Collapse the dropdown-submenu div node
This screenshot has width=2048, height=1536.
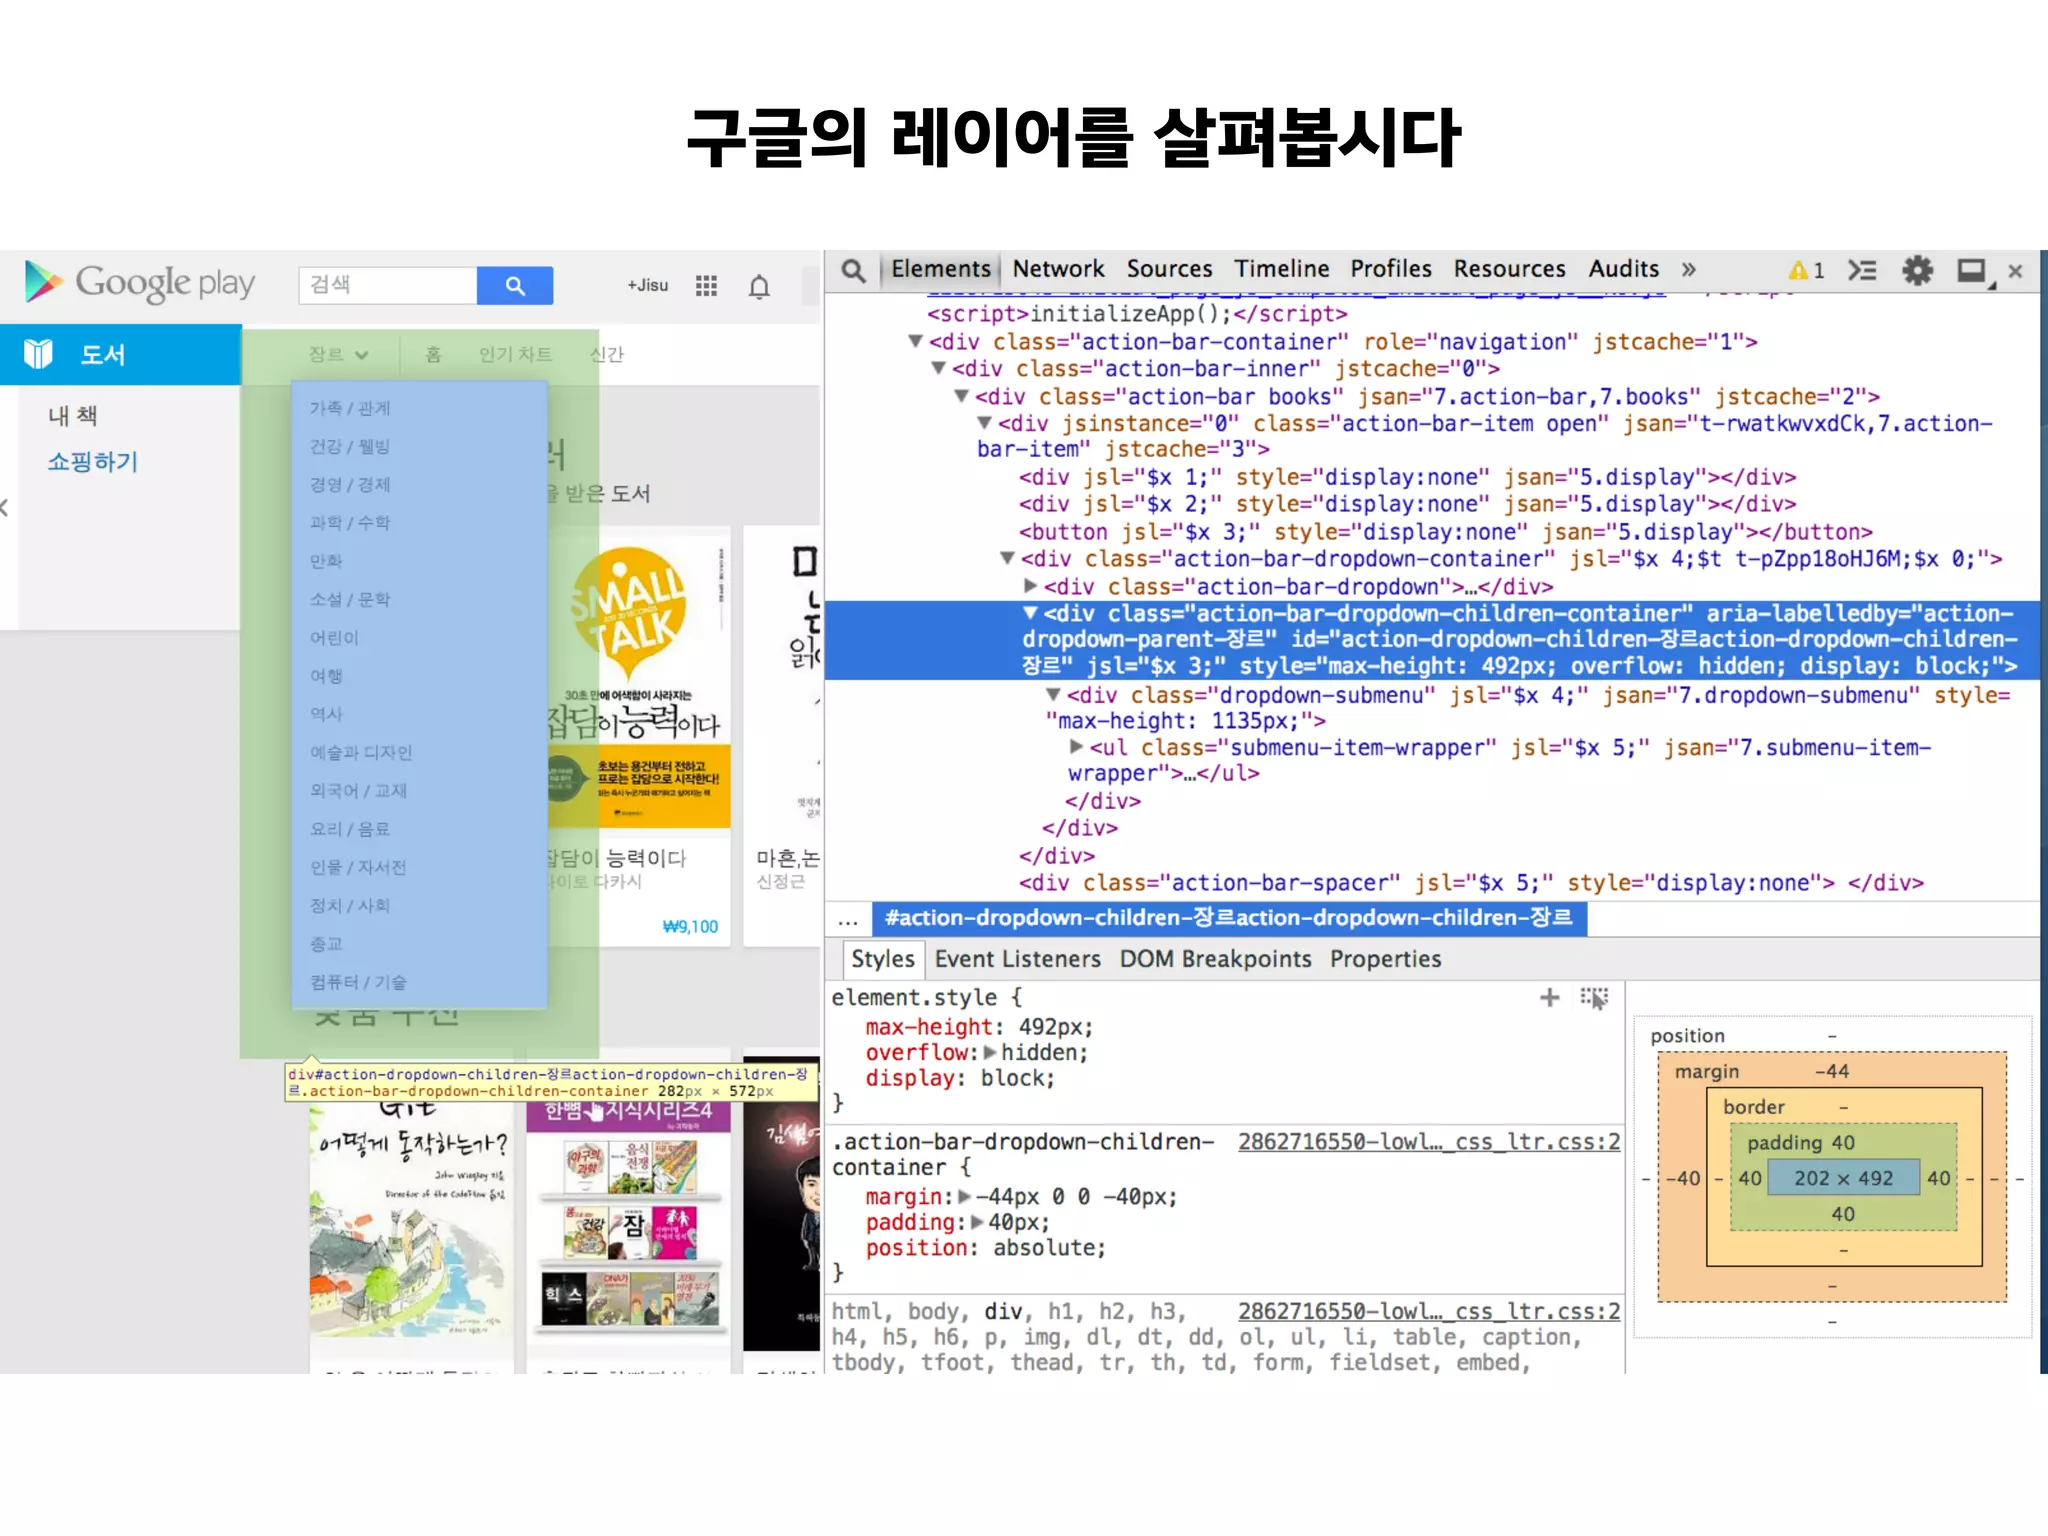tap(1053, 695)
